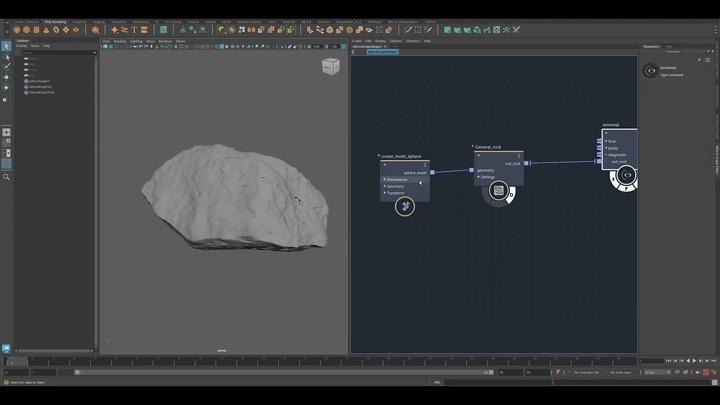Click the polygon cylinder shelf icon
This screenshot has height=405, width=720.
click(x=36, y=30)
